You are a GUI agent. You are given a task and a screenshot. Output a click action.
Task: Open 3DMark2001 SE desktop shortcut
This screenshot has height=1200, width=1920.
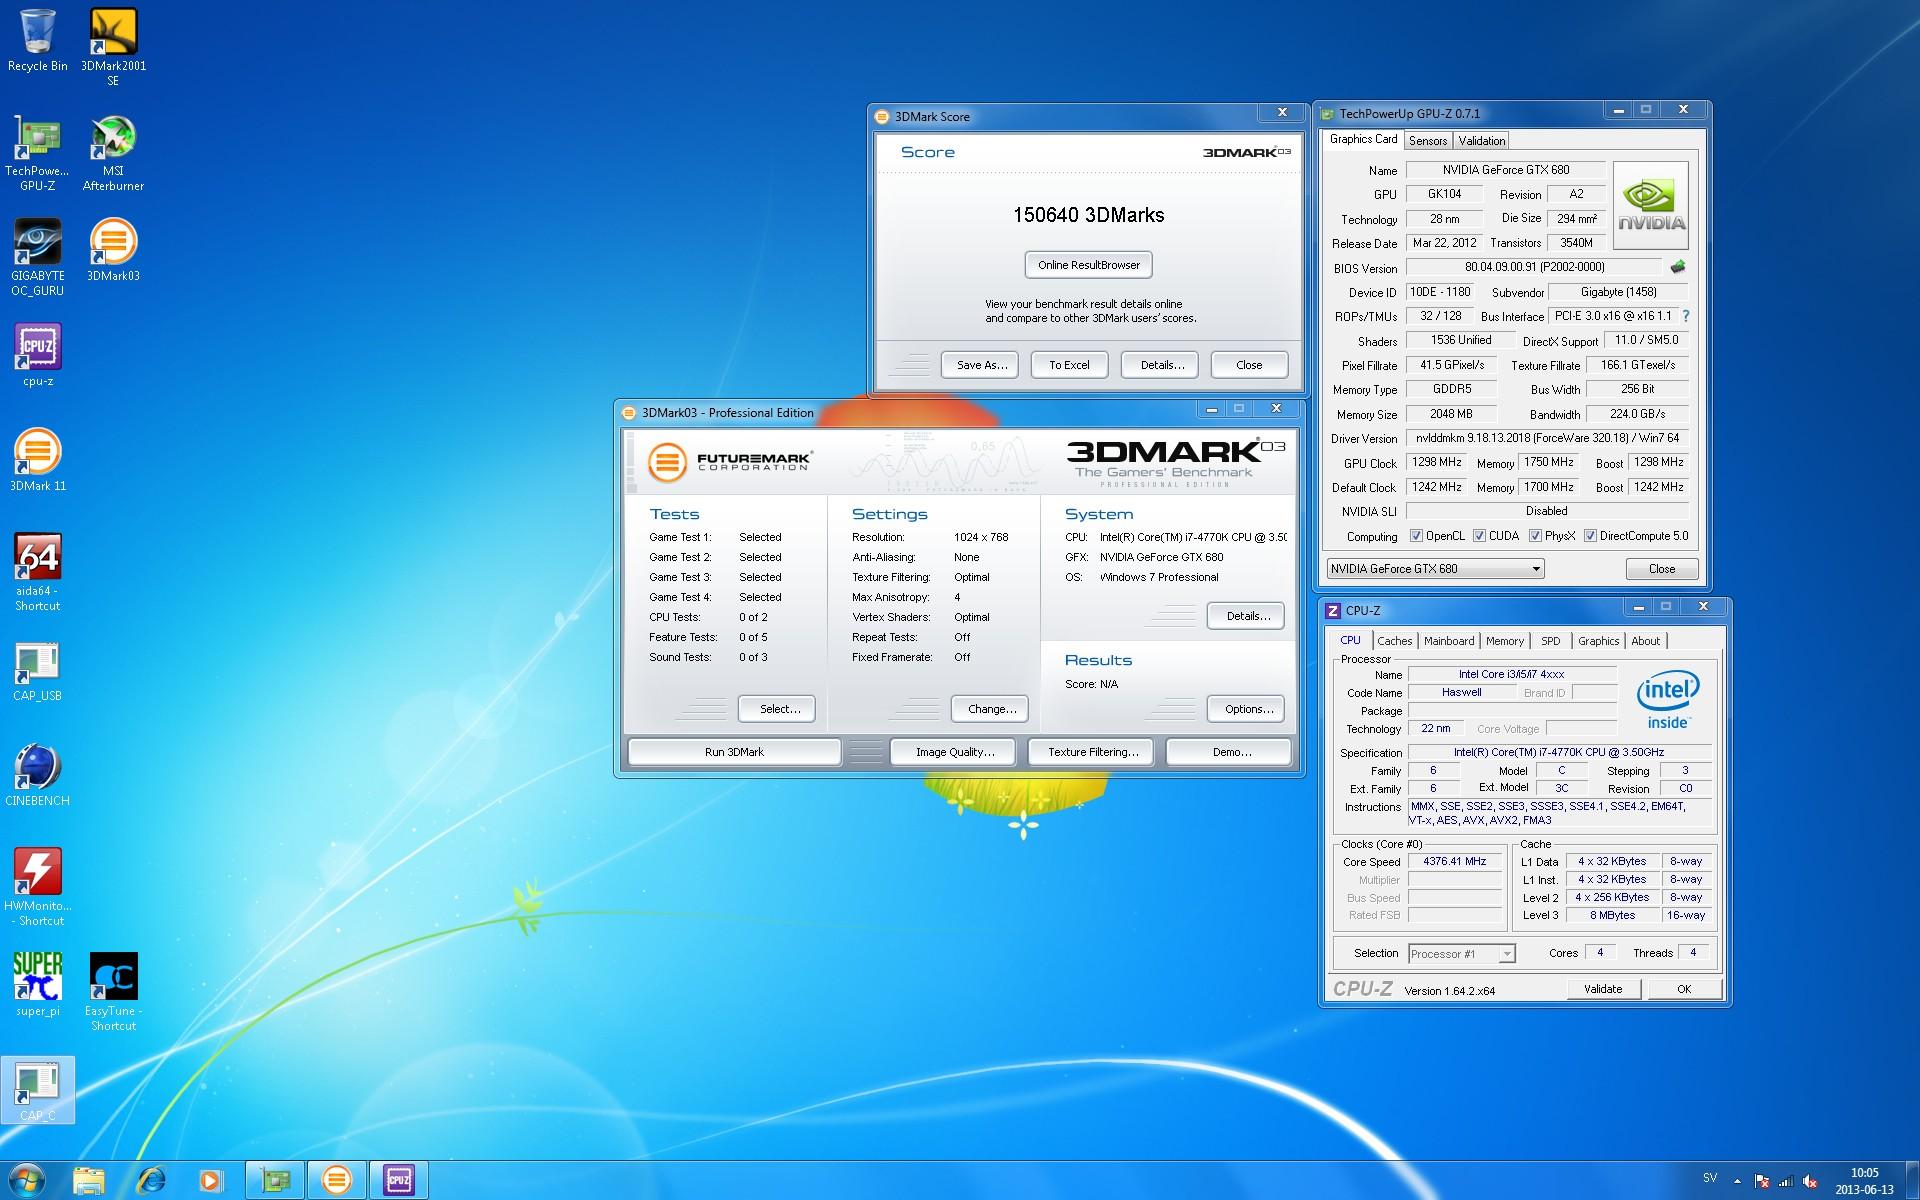[x=113, y=47]
